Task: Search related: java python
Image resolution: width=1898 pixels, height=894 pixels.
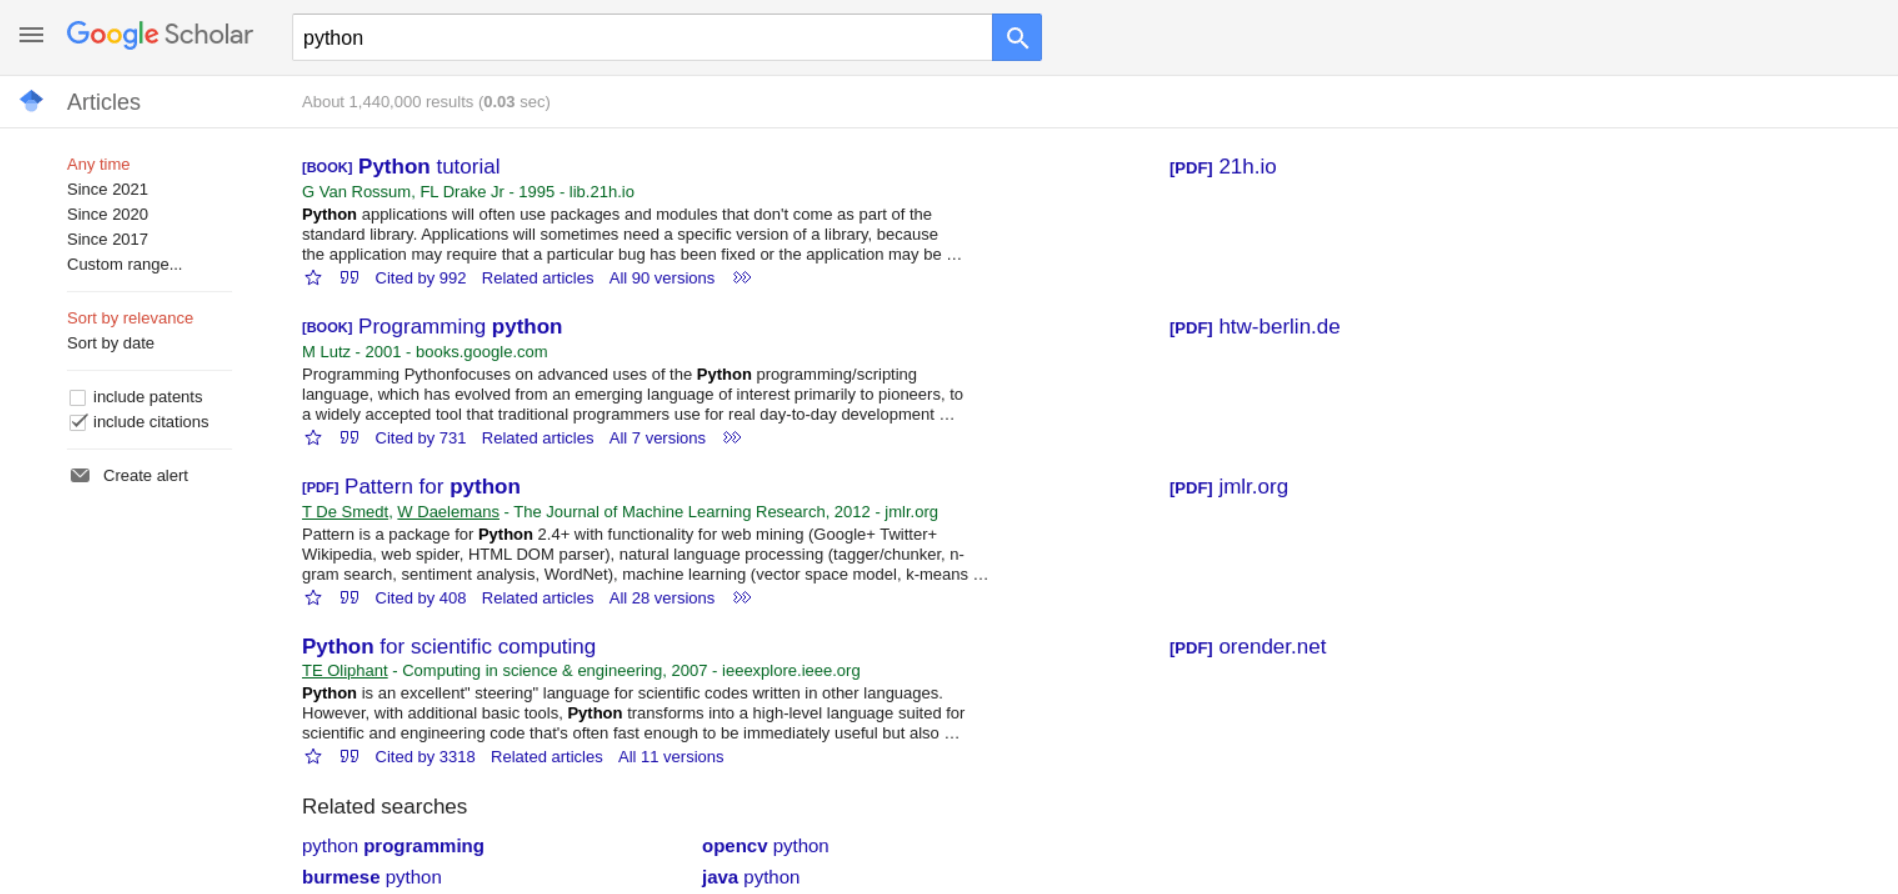Action: (751, 877)
